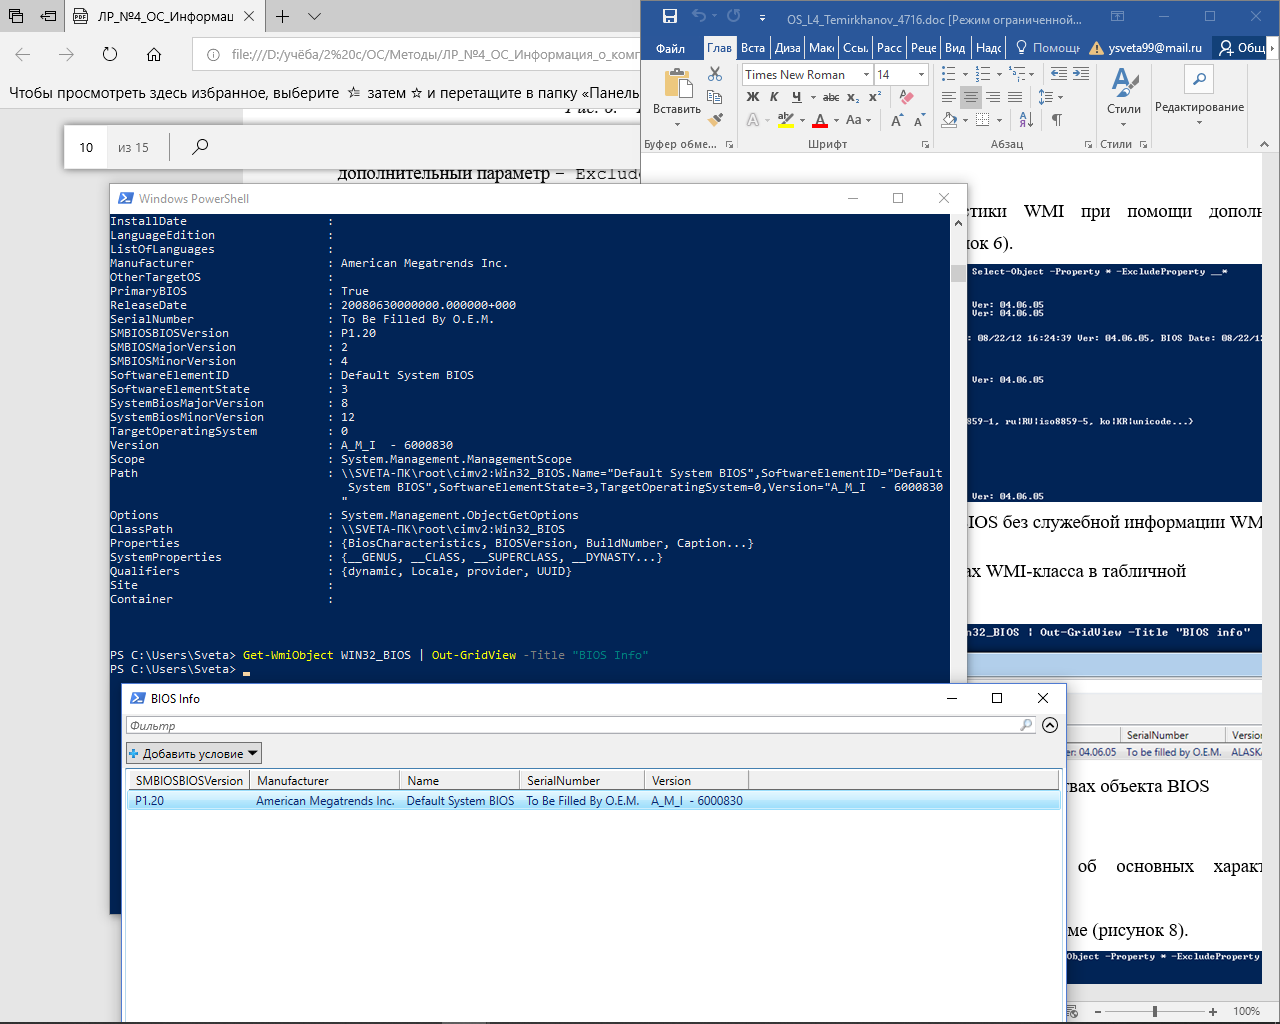Toggle show paragraph marks (¶)
The height and width of the screenshot is (1024, 1280).
[1057, 120]
